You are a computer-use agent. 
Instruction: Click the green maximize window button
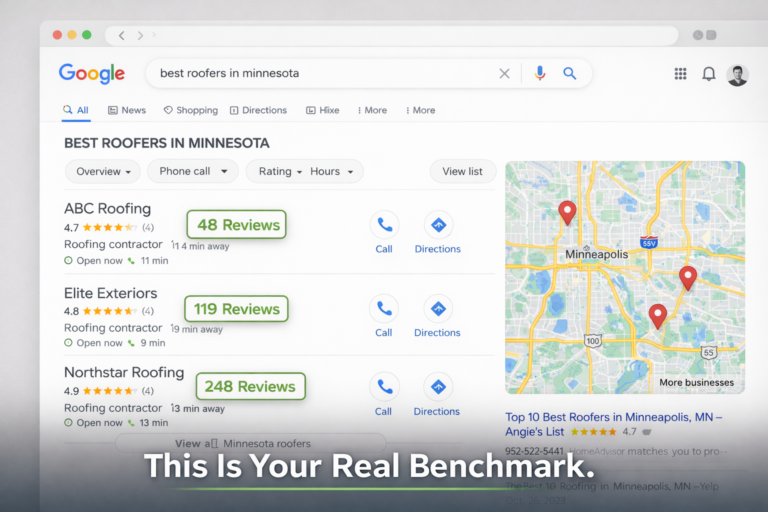(87, 35)
